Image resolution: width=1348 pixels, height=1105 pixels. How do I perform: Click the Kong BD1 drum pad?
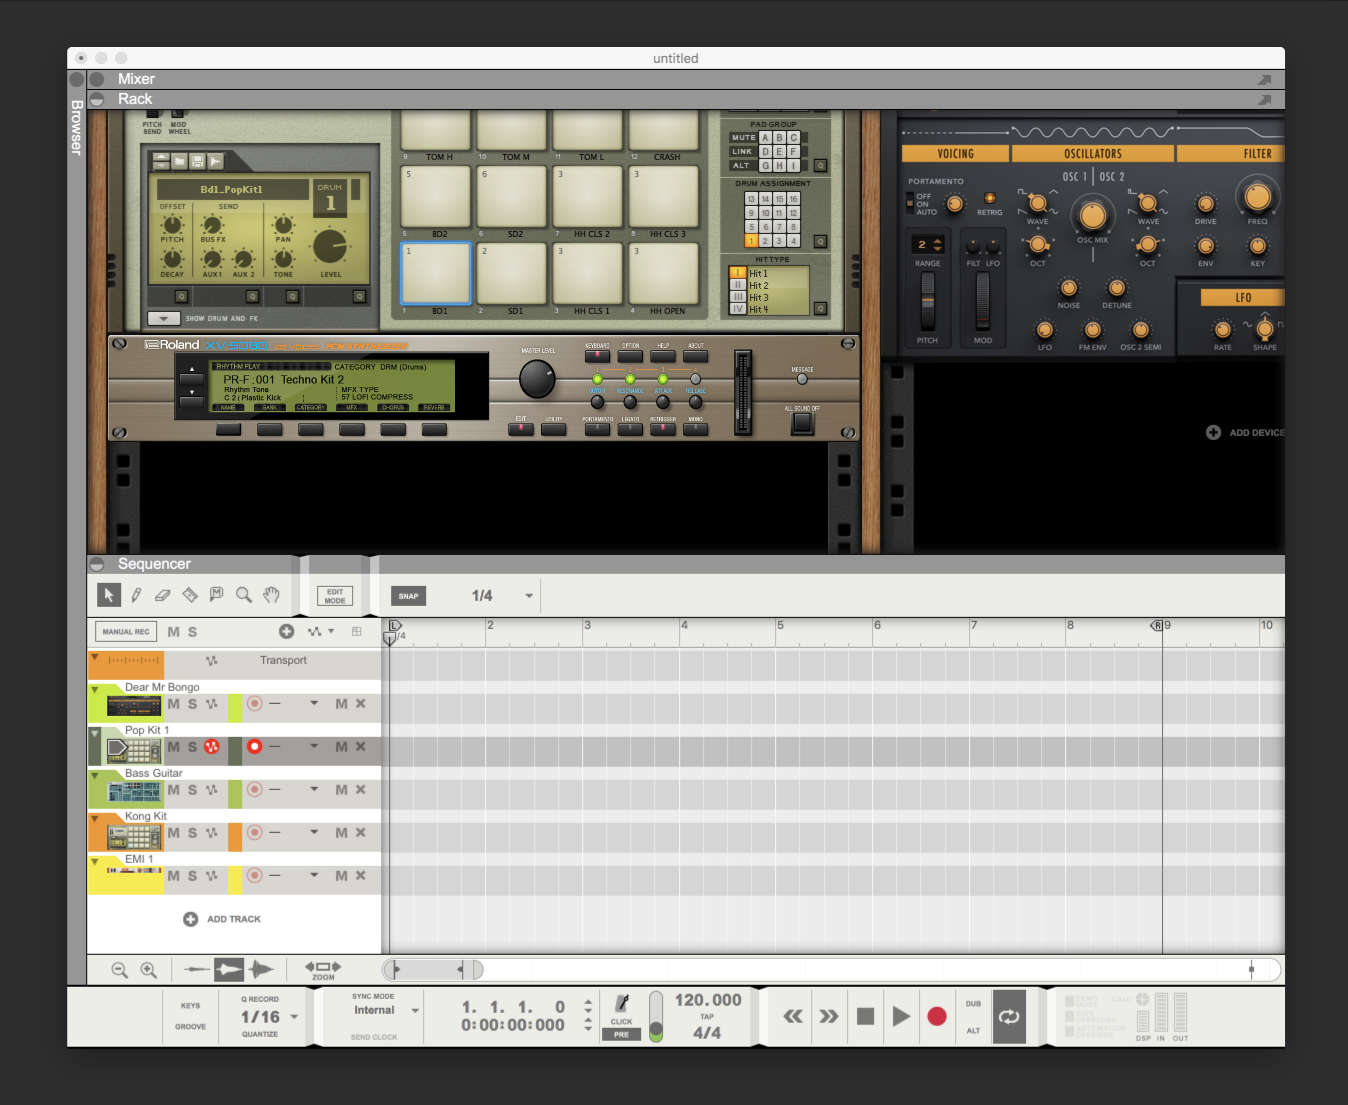tap(436, 273)
